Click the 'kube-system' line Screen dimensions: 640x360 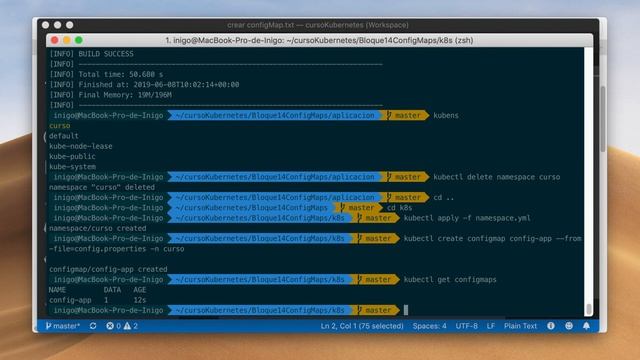tap(72, 167)
